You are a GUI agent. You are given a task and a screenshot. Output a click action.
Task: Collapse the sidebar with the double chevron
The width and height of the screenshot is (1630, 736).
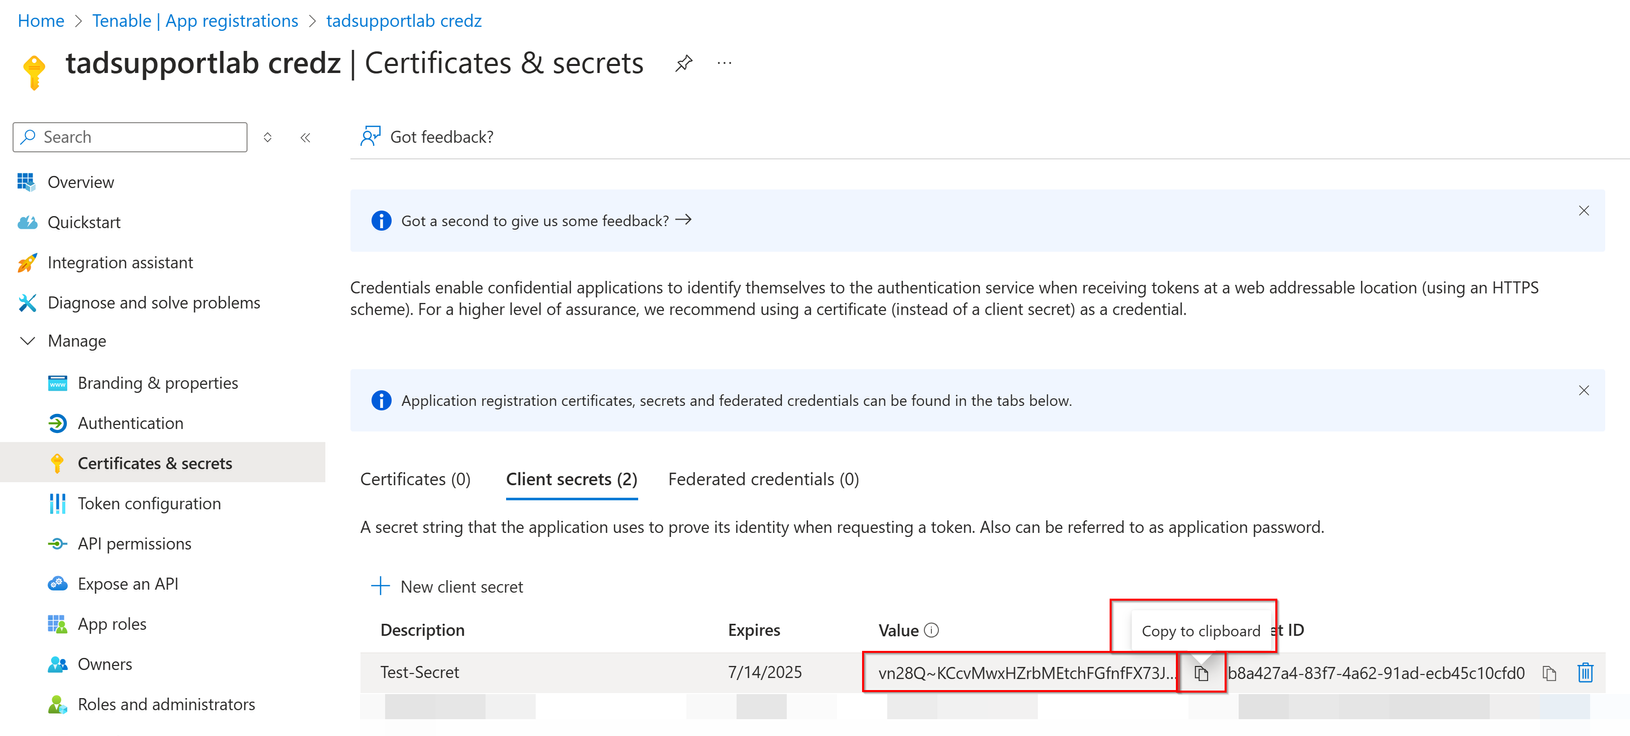pyautogui.click(x=305, y=137)
